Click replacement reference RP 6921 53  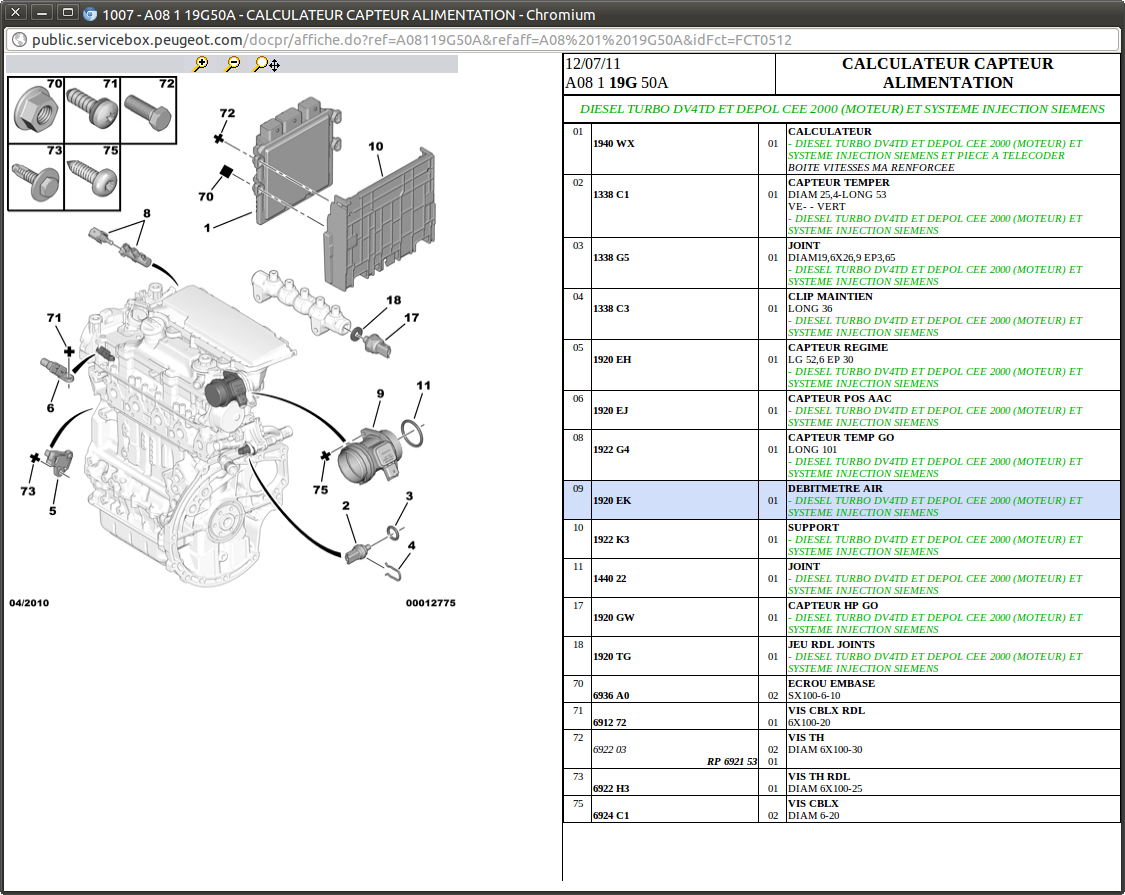[732, 762]
